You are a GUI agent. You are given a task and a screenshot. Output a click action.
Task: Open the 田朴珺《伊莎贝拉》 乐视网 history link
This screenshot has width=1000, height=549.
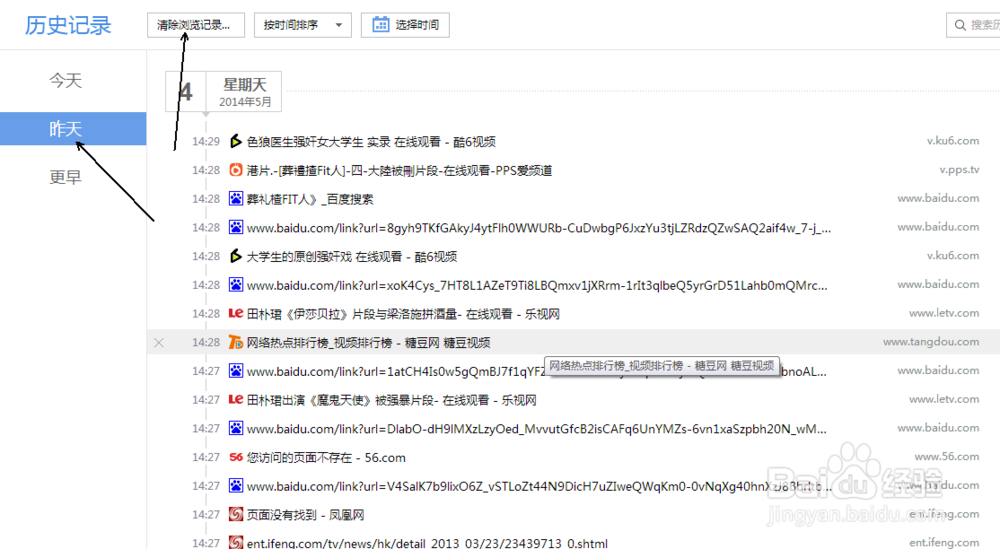403,314
